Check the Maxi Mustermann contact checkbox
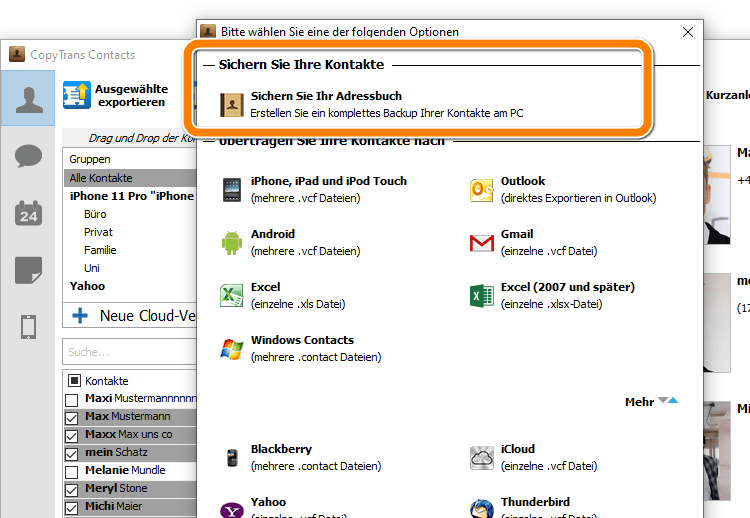 [x=72, y=400]
